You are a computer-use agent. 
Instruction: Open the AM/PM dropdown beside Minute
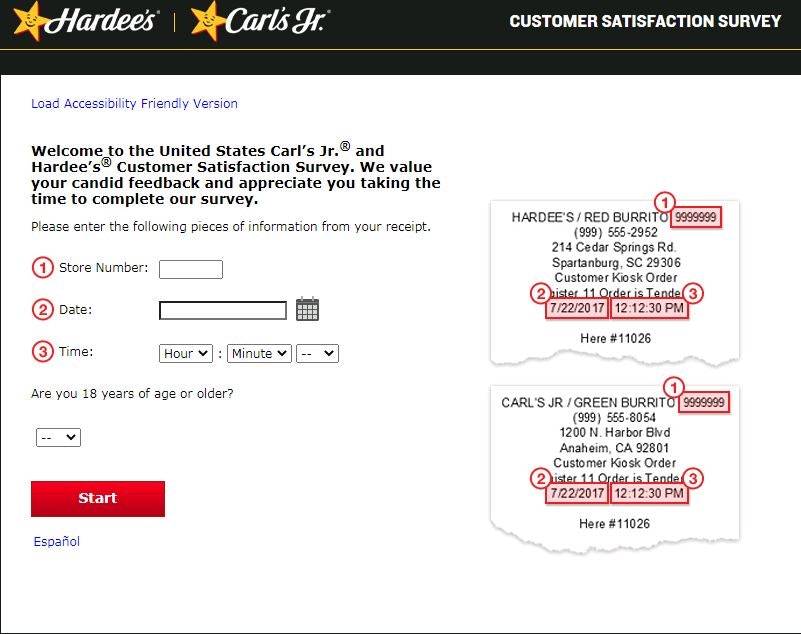click(x=317, y=354)
